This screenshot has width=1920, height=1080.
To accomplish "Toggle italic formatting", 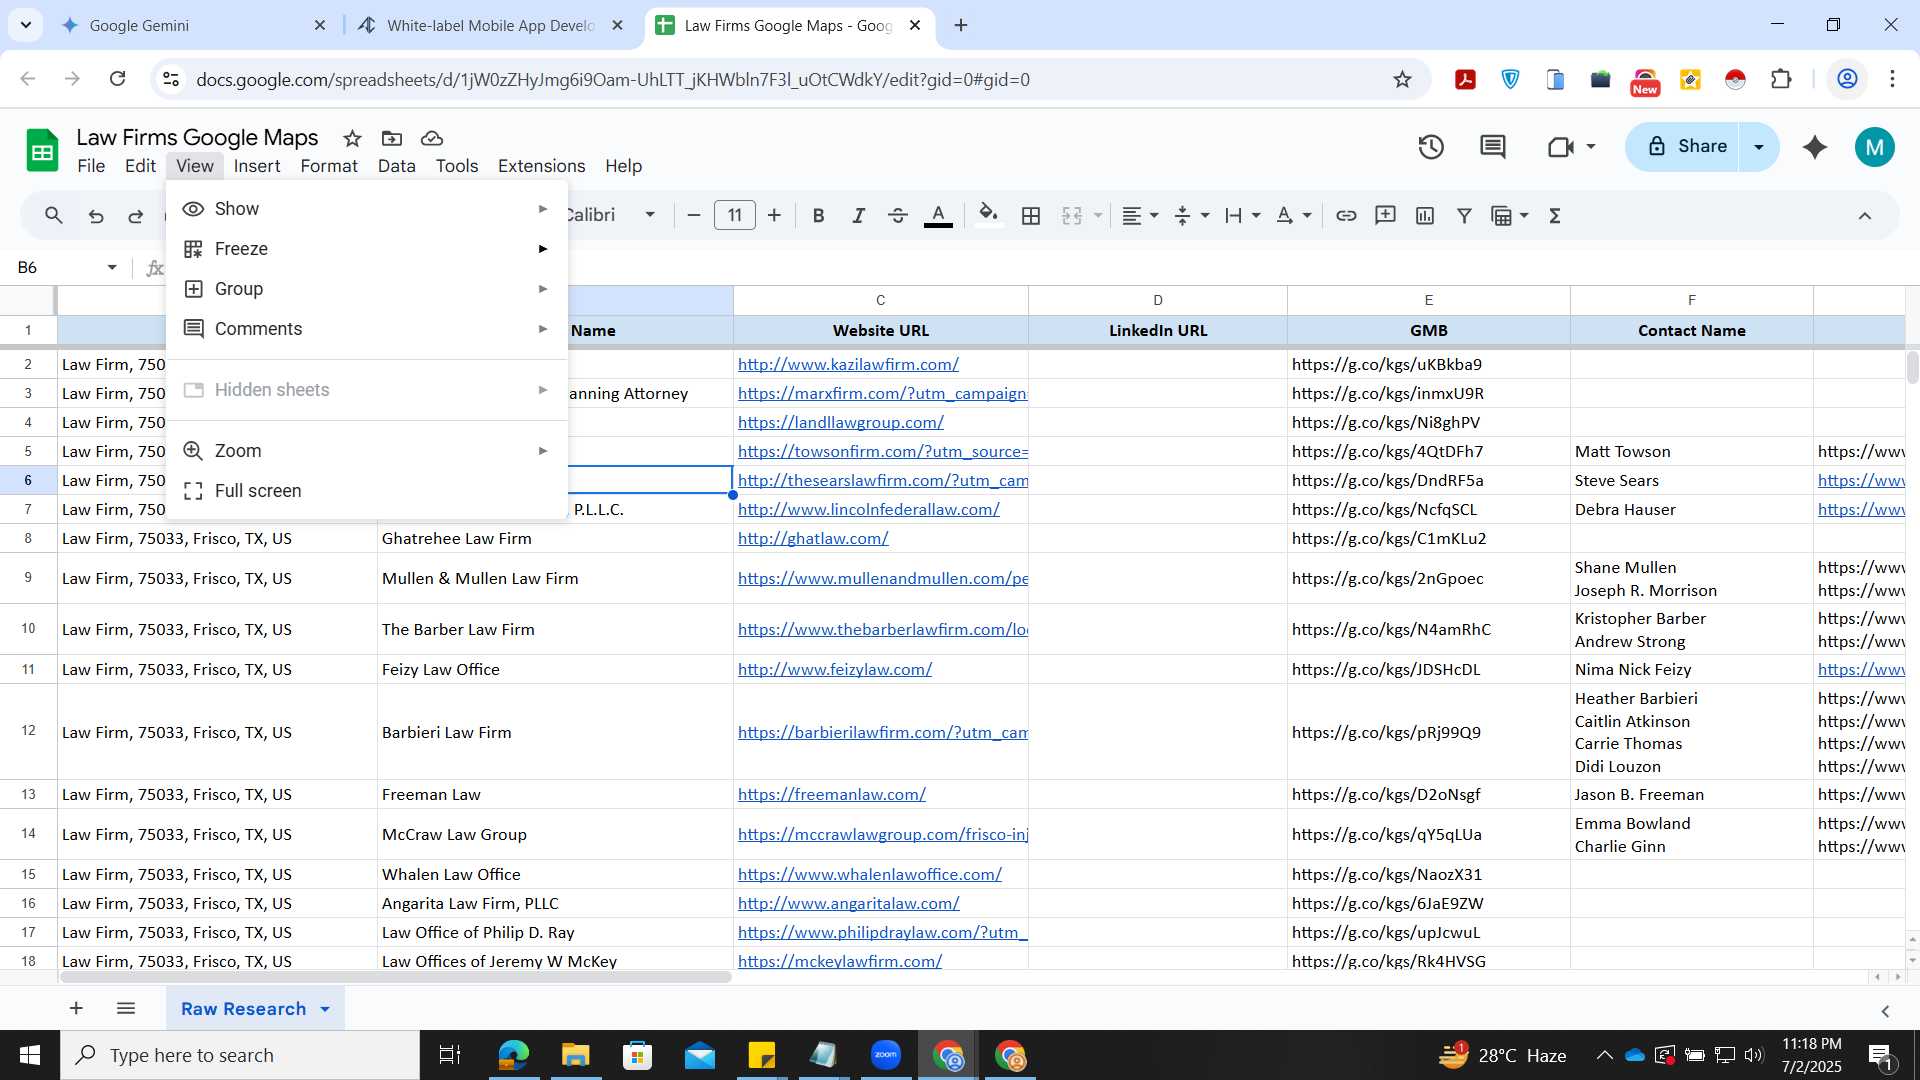I will (x=858, y=215).
